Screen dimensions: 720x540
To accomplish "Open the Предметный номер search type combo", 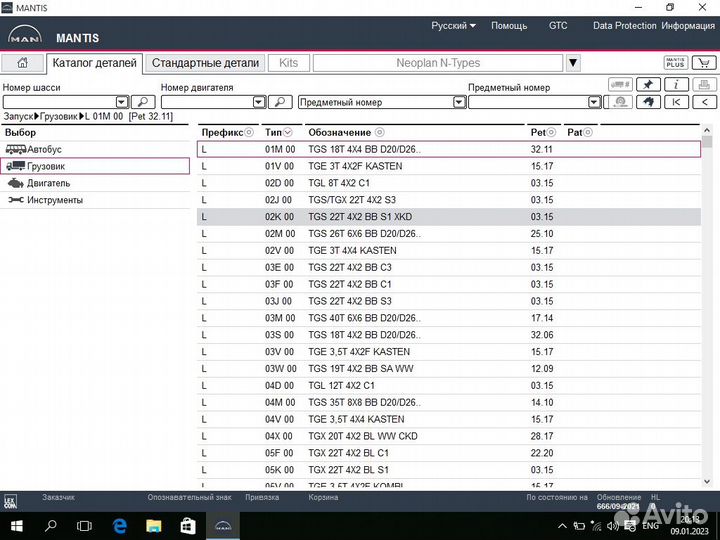I will pyautogui.click(x=382, y=102).
